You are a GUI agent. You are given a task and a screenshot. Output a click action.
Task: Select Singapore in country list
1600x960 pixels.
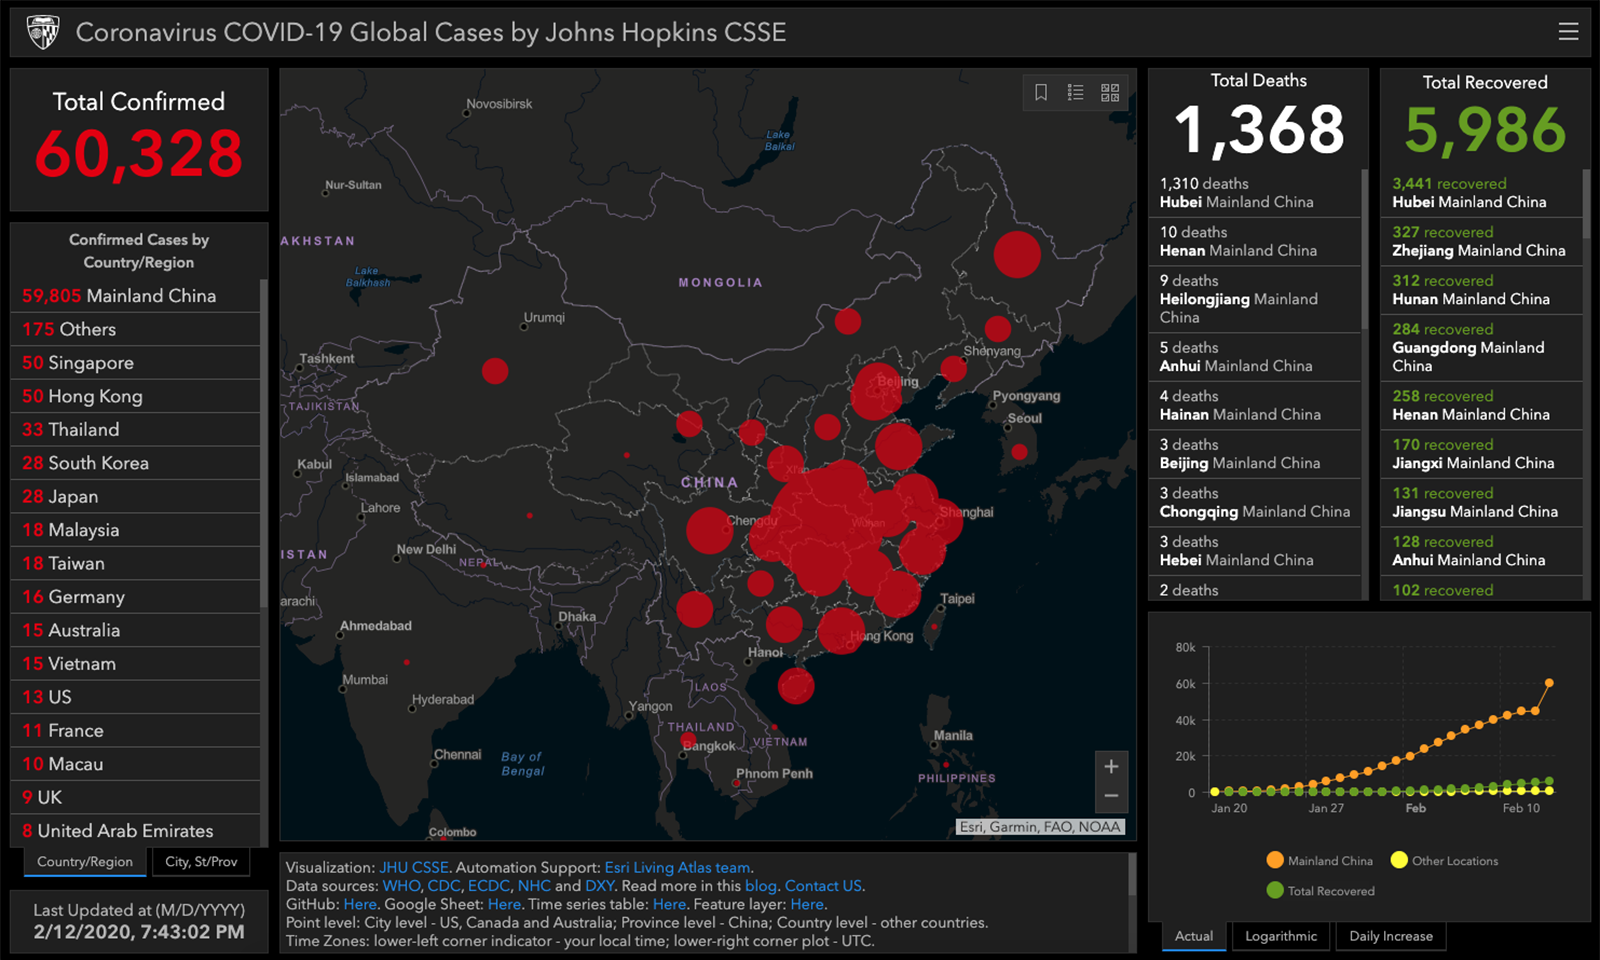pyautogui.click(x=135, y=363)
